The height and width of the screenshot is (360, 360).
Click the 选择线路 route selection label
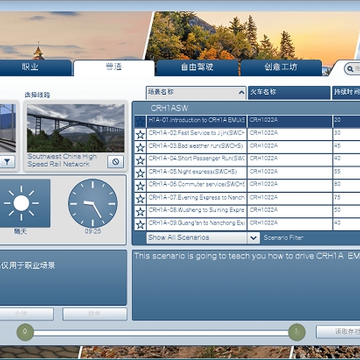(x=37, y=95)
